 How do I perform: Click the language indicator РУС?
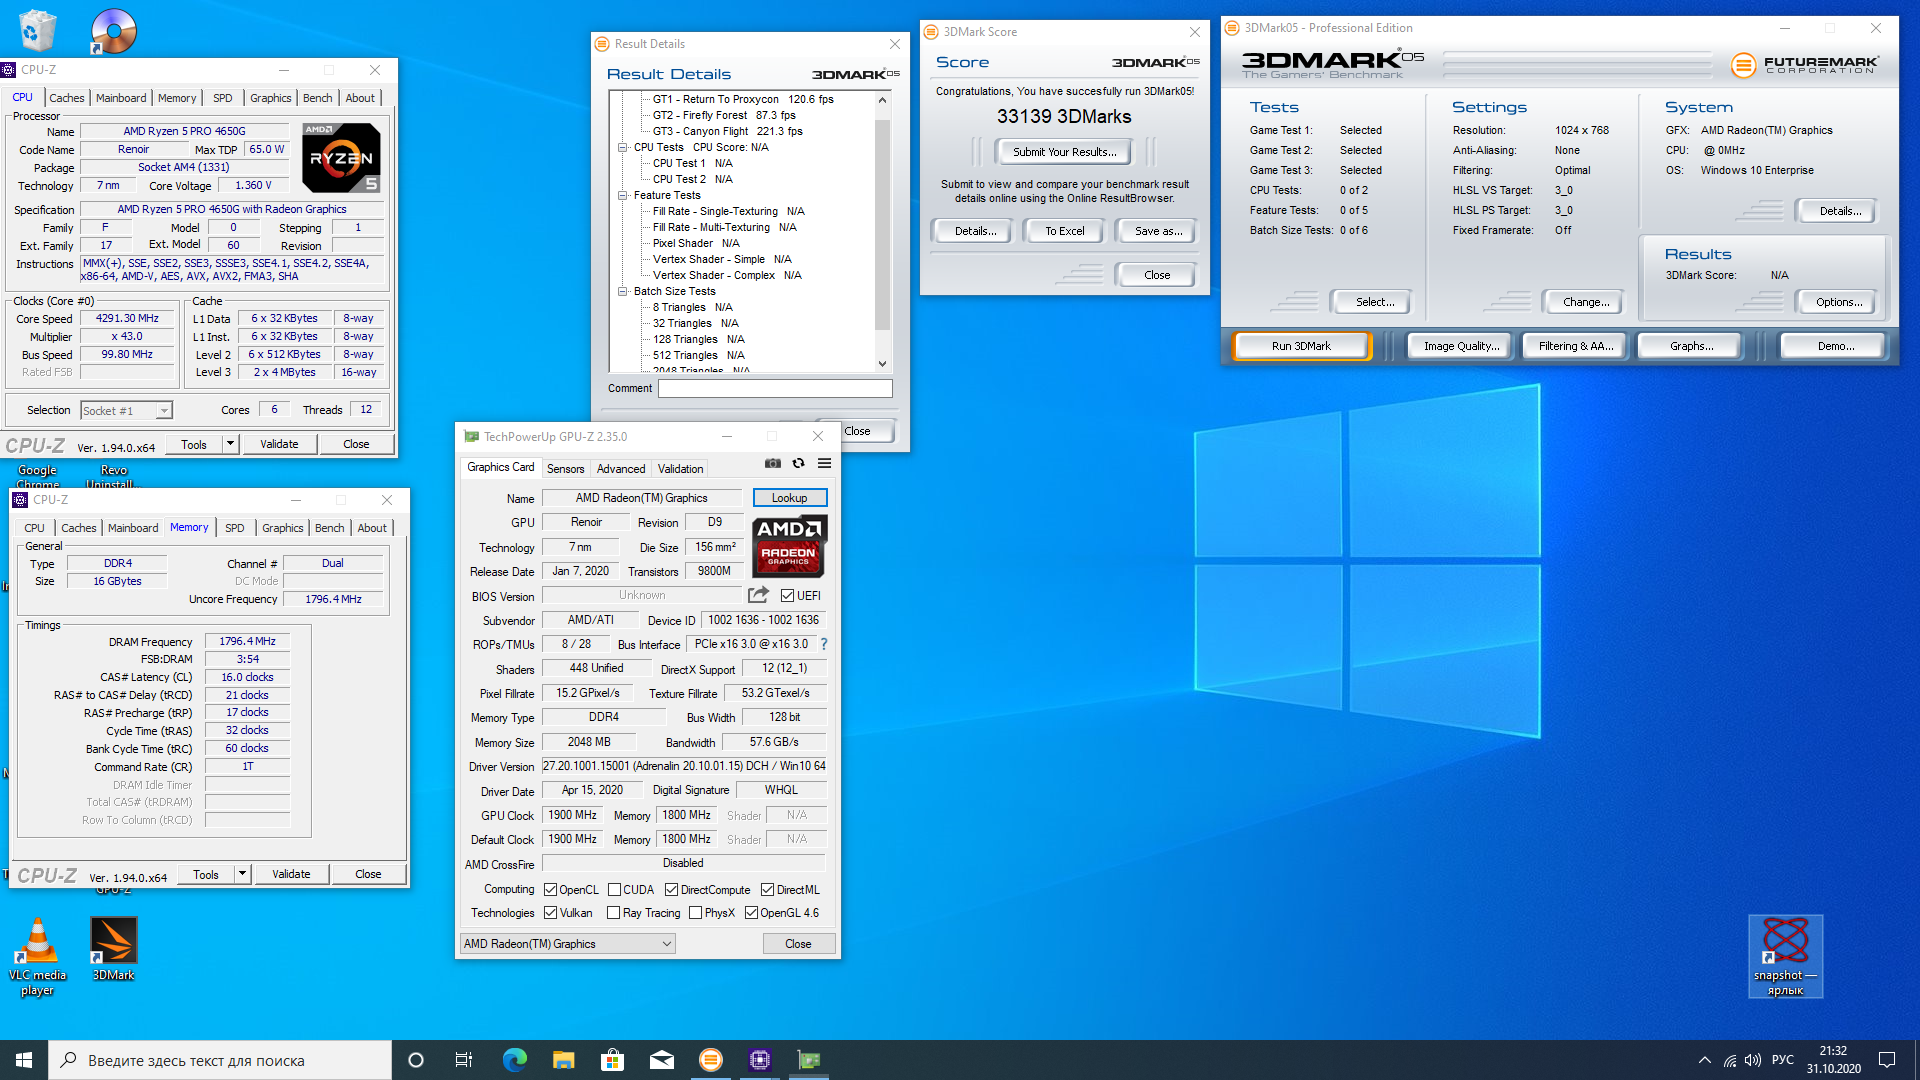pos(1782,1060)
